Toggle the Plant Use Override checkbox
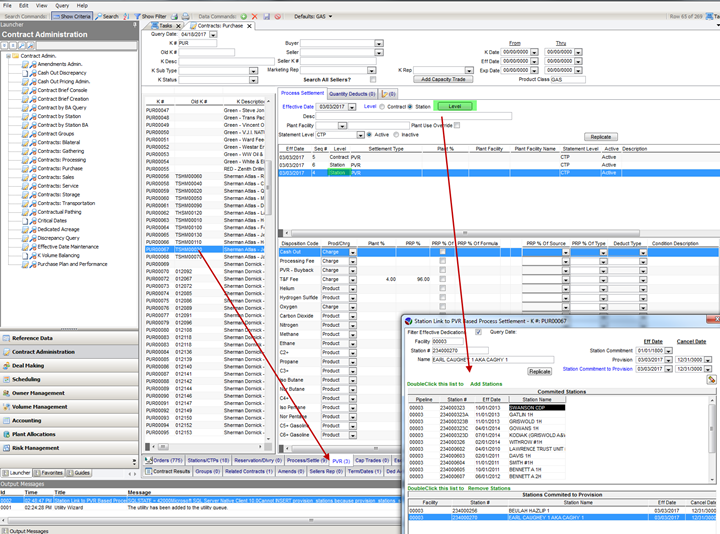Screen dimensions: 720x534 tap(457, 125)
